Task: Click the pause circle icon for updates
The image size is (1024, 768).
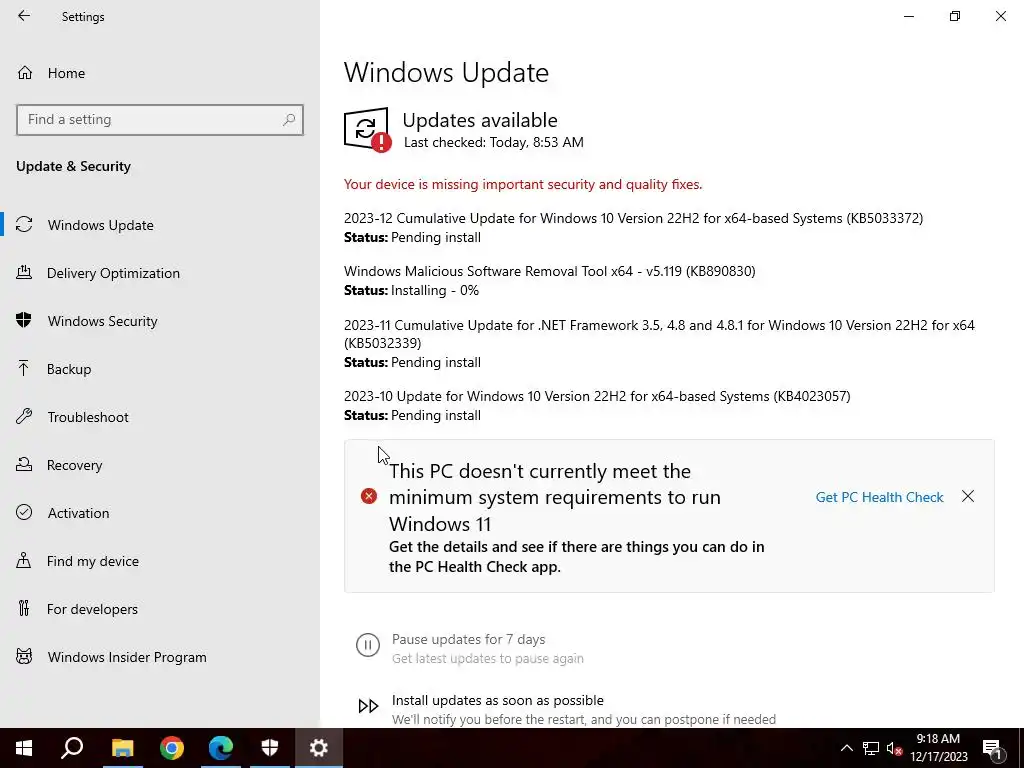Action: (368, 645)
